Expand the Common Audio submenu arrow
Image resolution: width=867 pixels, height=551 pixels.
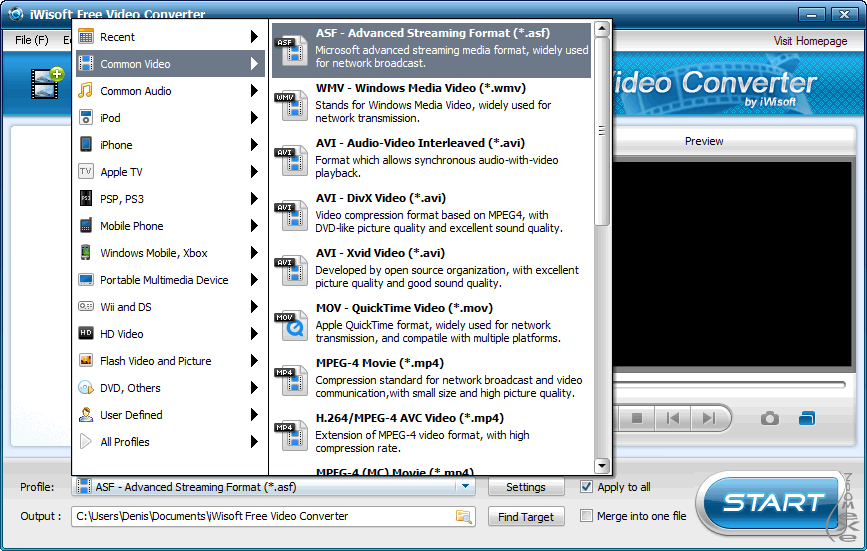click(x=254, y=90)
